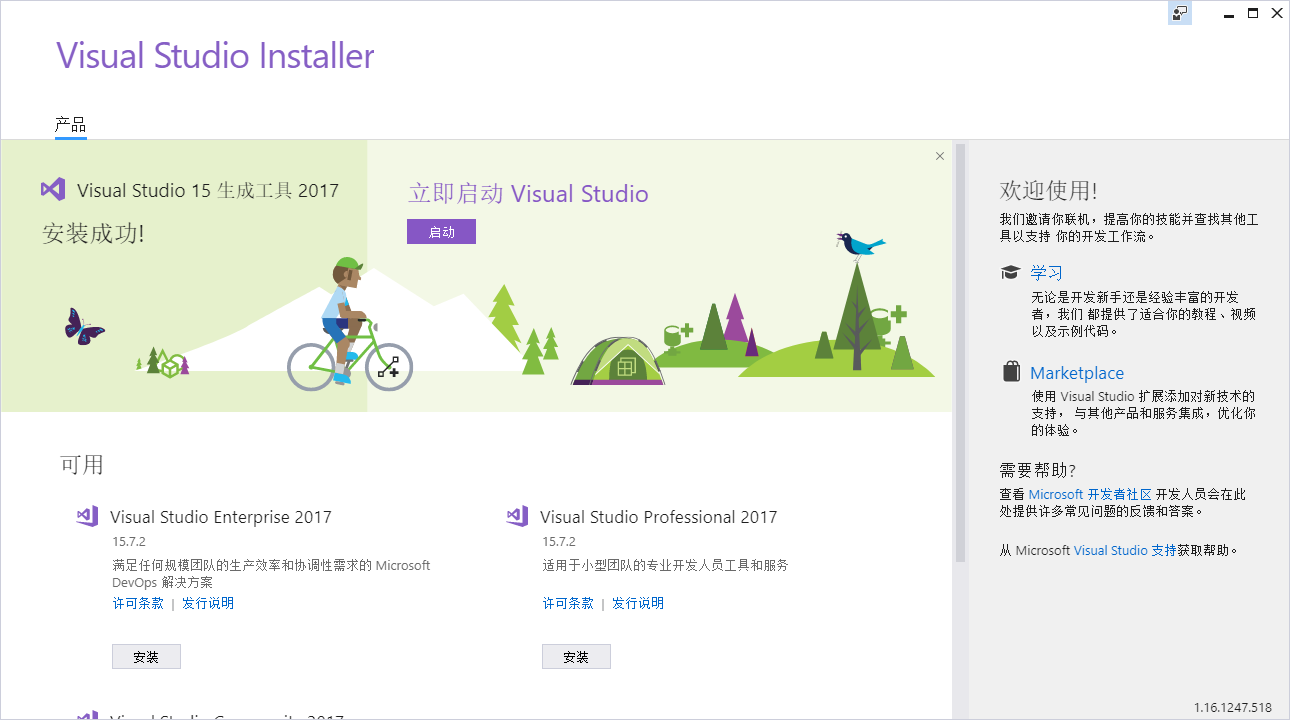Close the Visual Studio Installer window
This screenshot has width=1290, height=720.
1277,13
